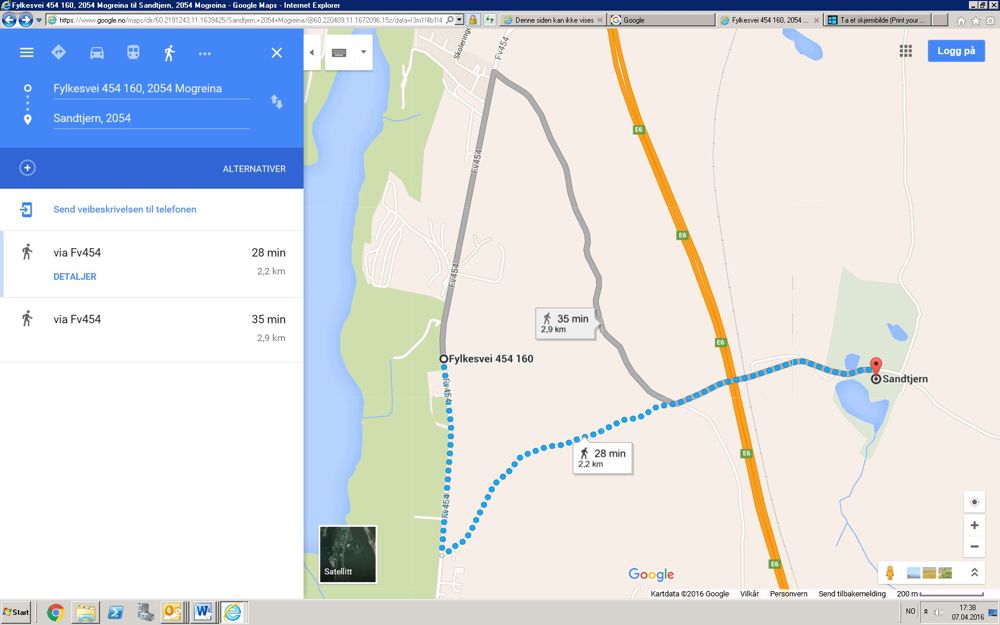Close the Denne siden kan ikke vises tab
Screen dimensions: 1000x625
599,20
